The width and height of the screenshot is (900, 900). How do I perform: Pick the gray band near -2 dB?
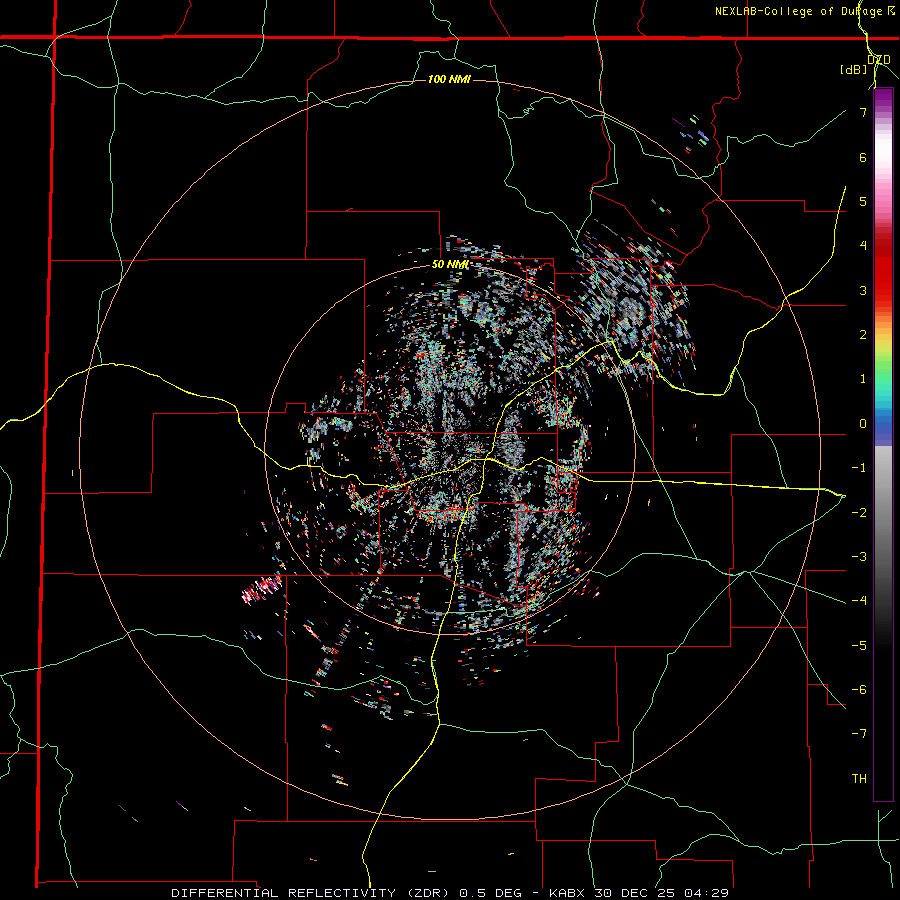point(883,513)
